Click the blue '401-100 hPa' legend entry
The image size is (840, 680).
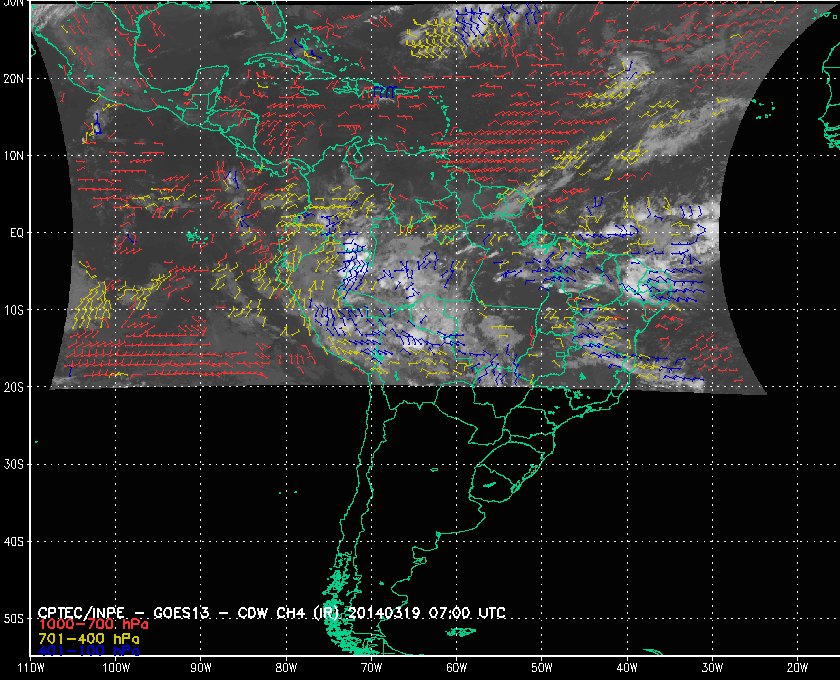pyautogui.click(x=89, y=651)
